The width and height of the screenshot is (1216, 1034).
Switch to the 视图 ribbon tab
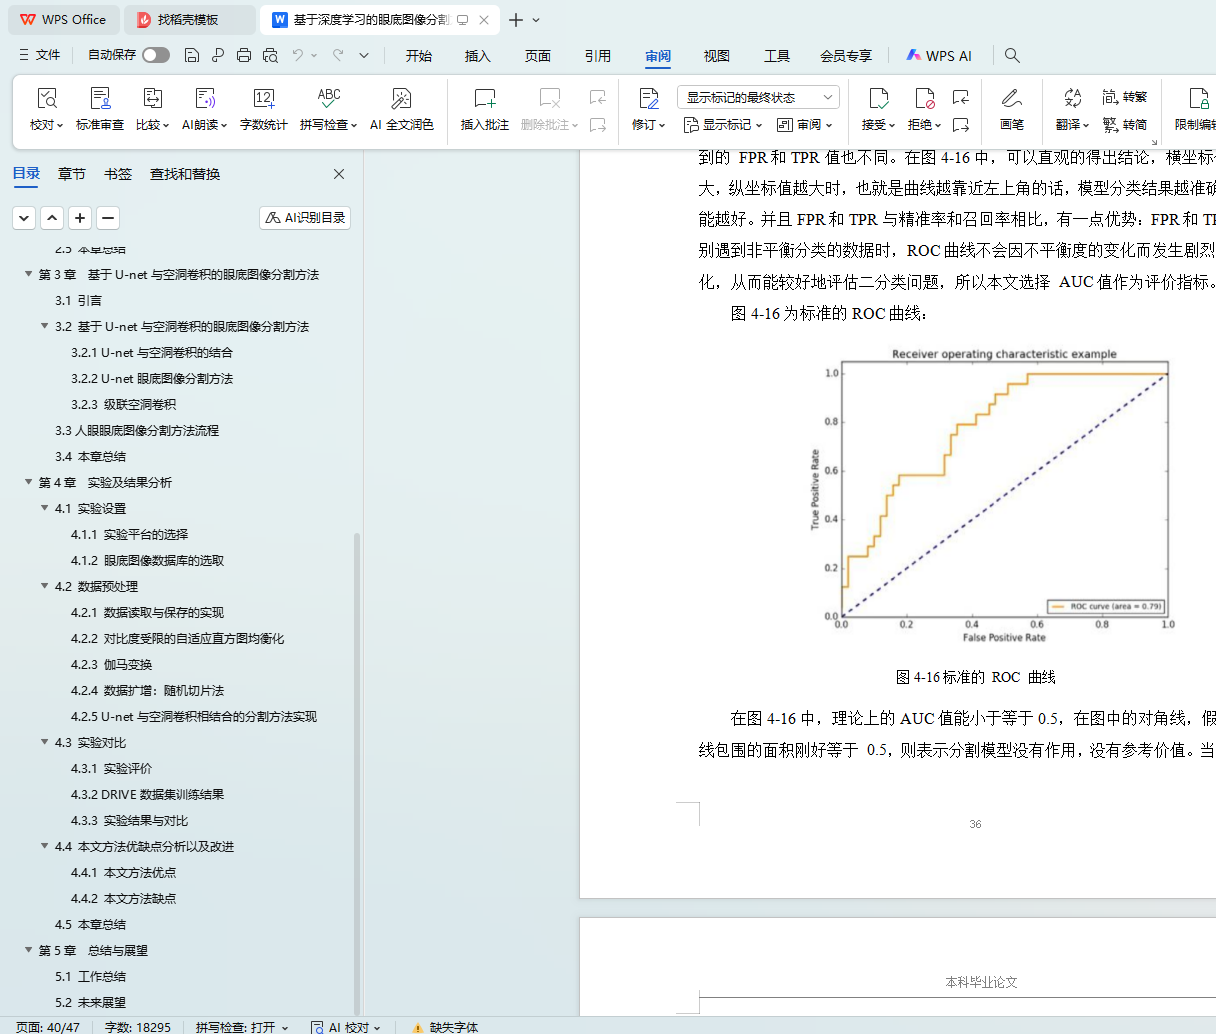(716, 56)
